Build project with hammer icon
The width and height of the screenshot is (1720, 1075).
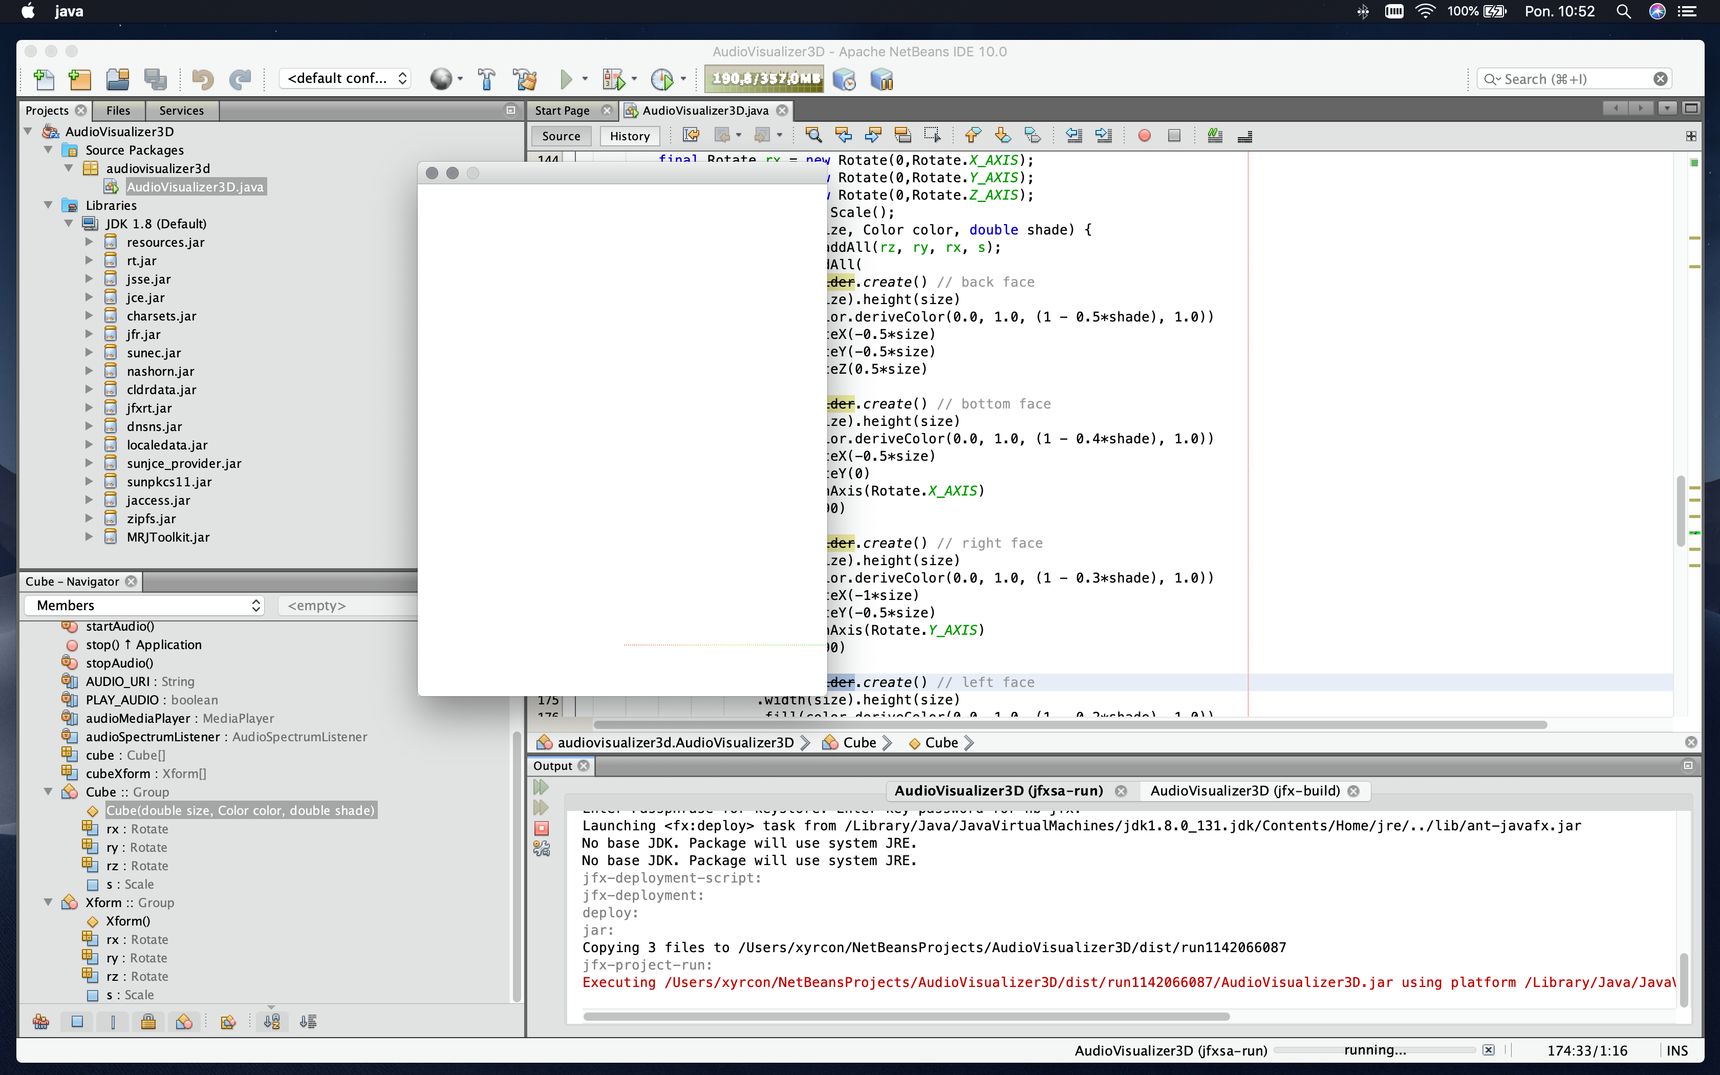pyautogui.click(x=487, y=79)
